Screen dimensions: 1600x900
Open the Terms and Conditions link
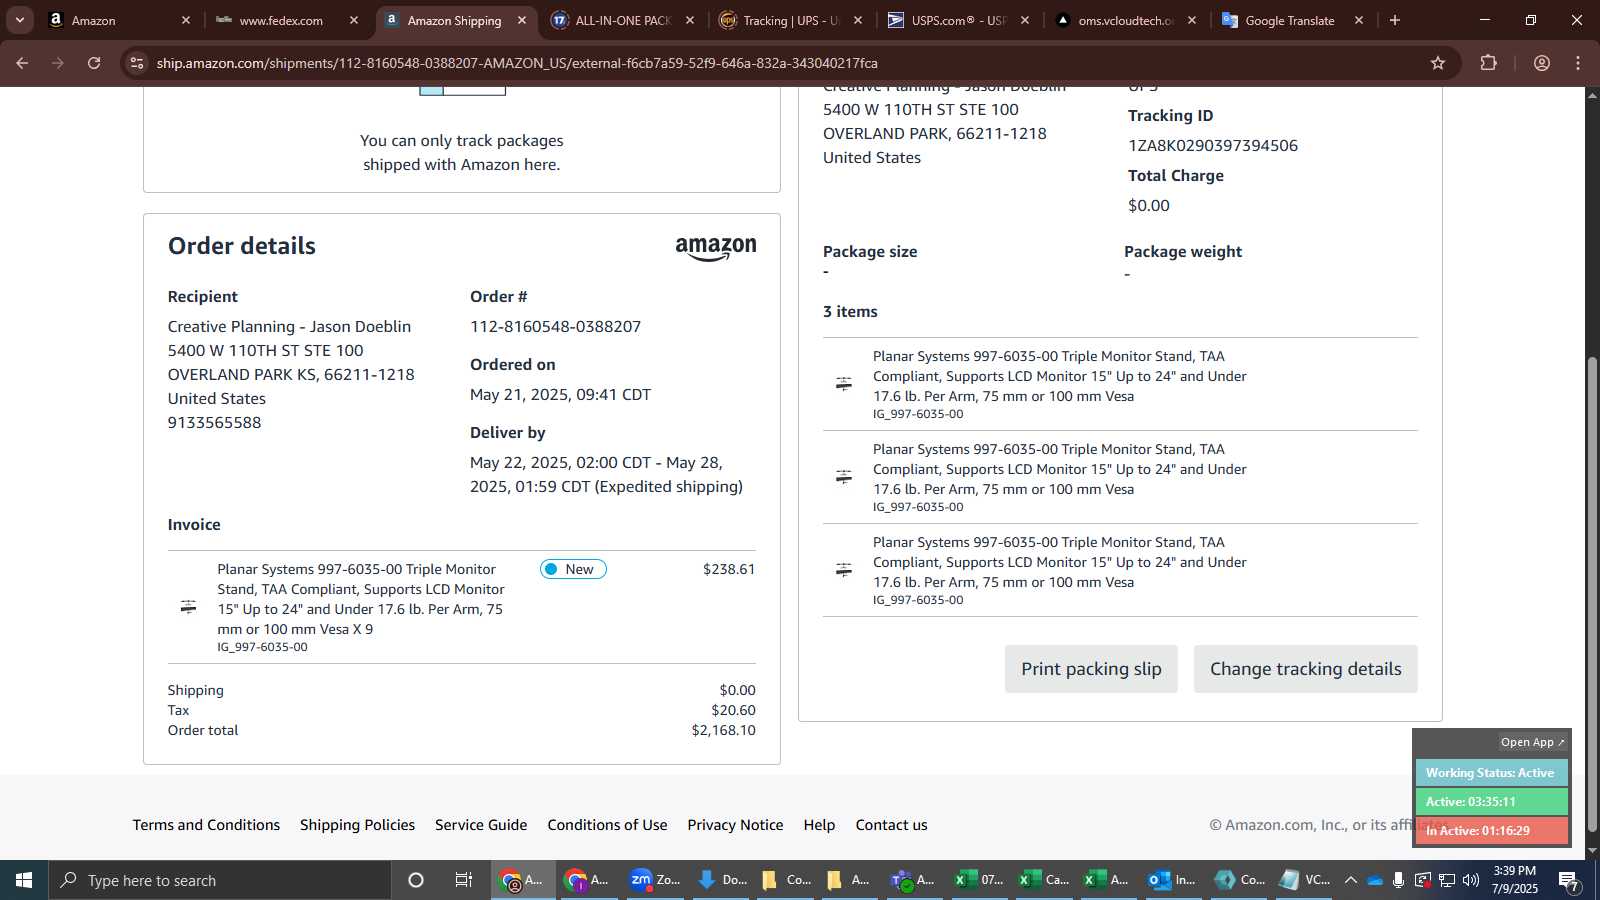tap(206, 825)
